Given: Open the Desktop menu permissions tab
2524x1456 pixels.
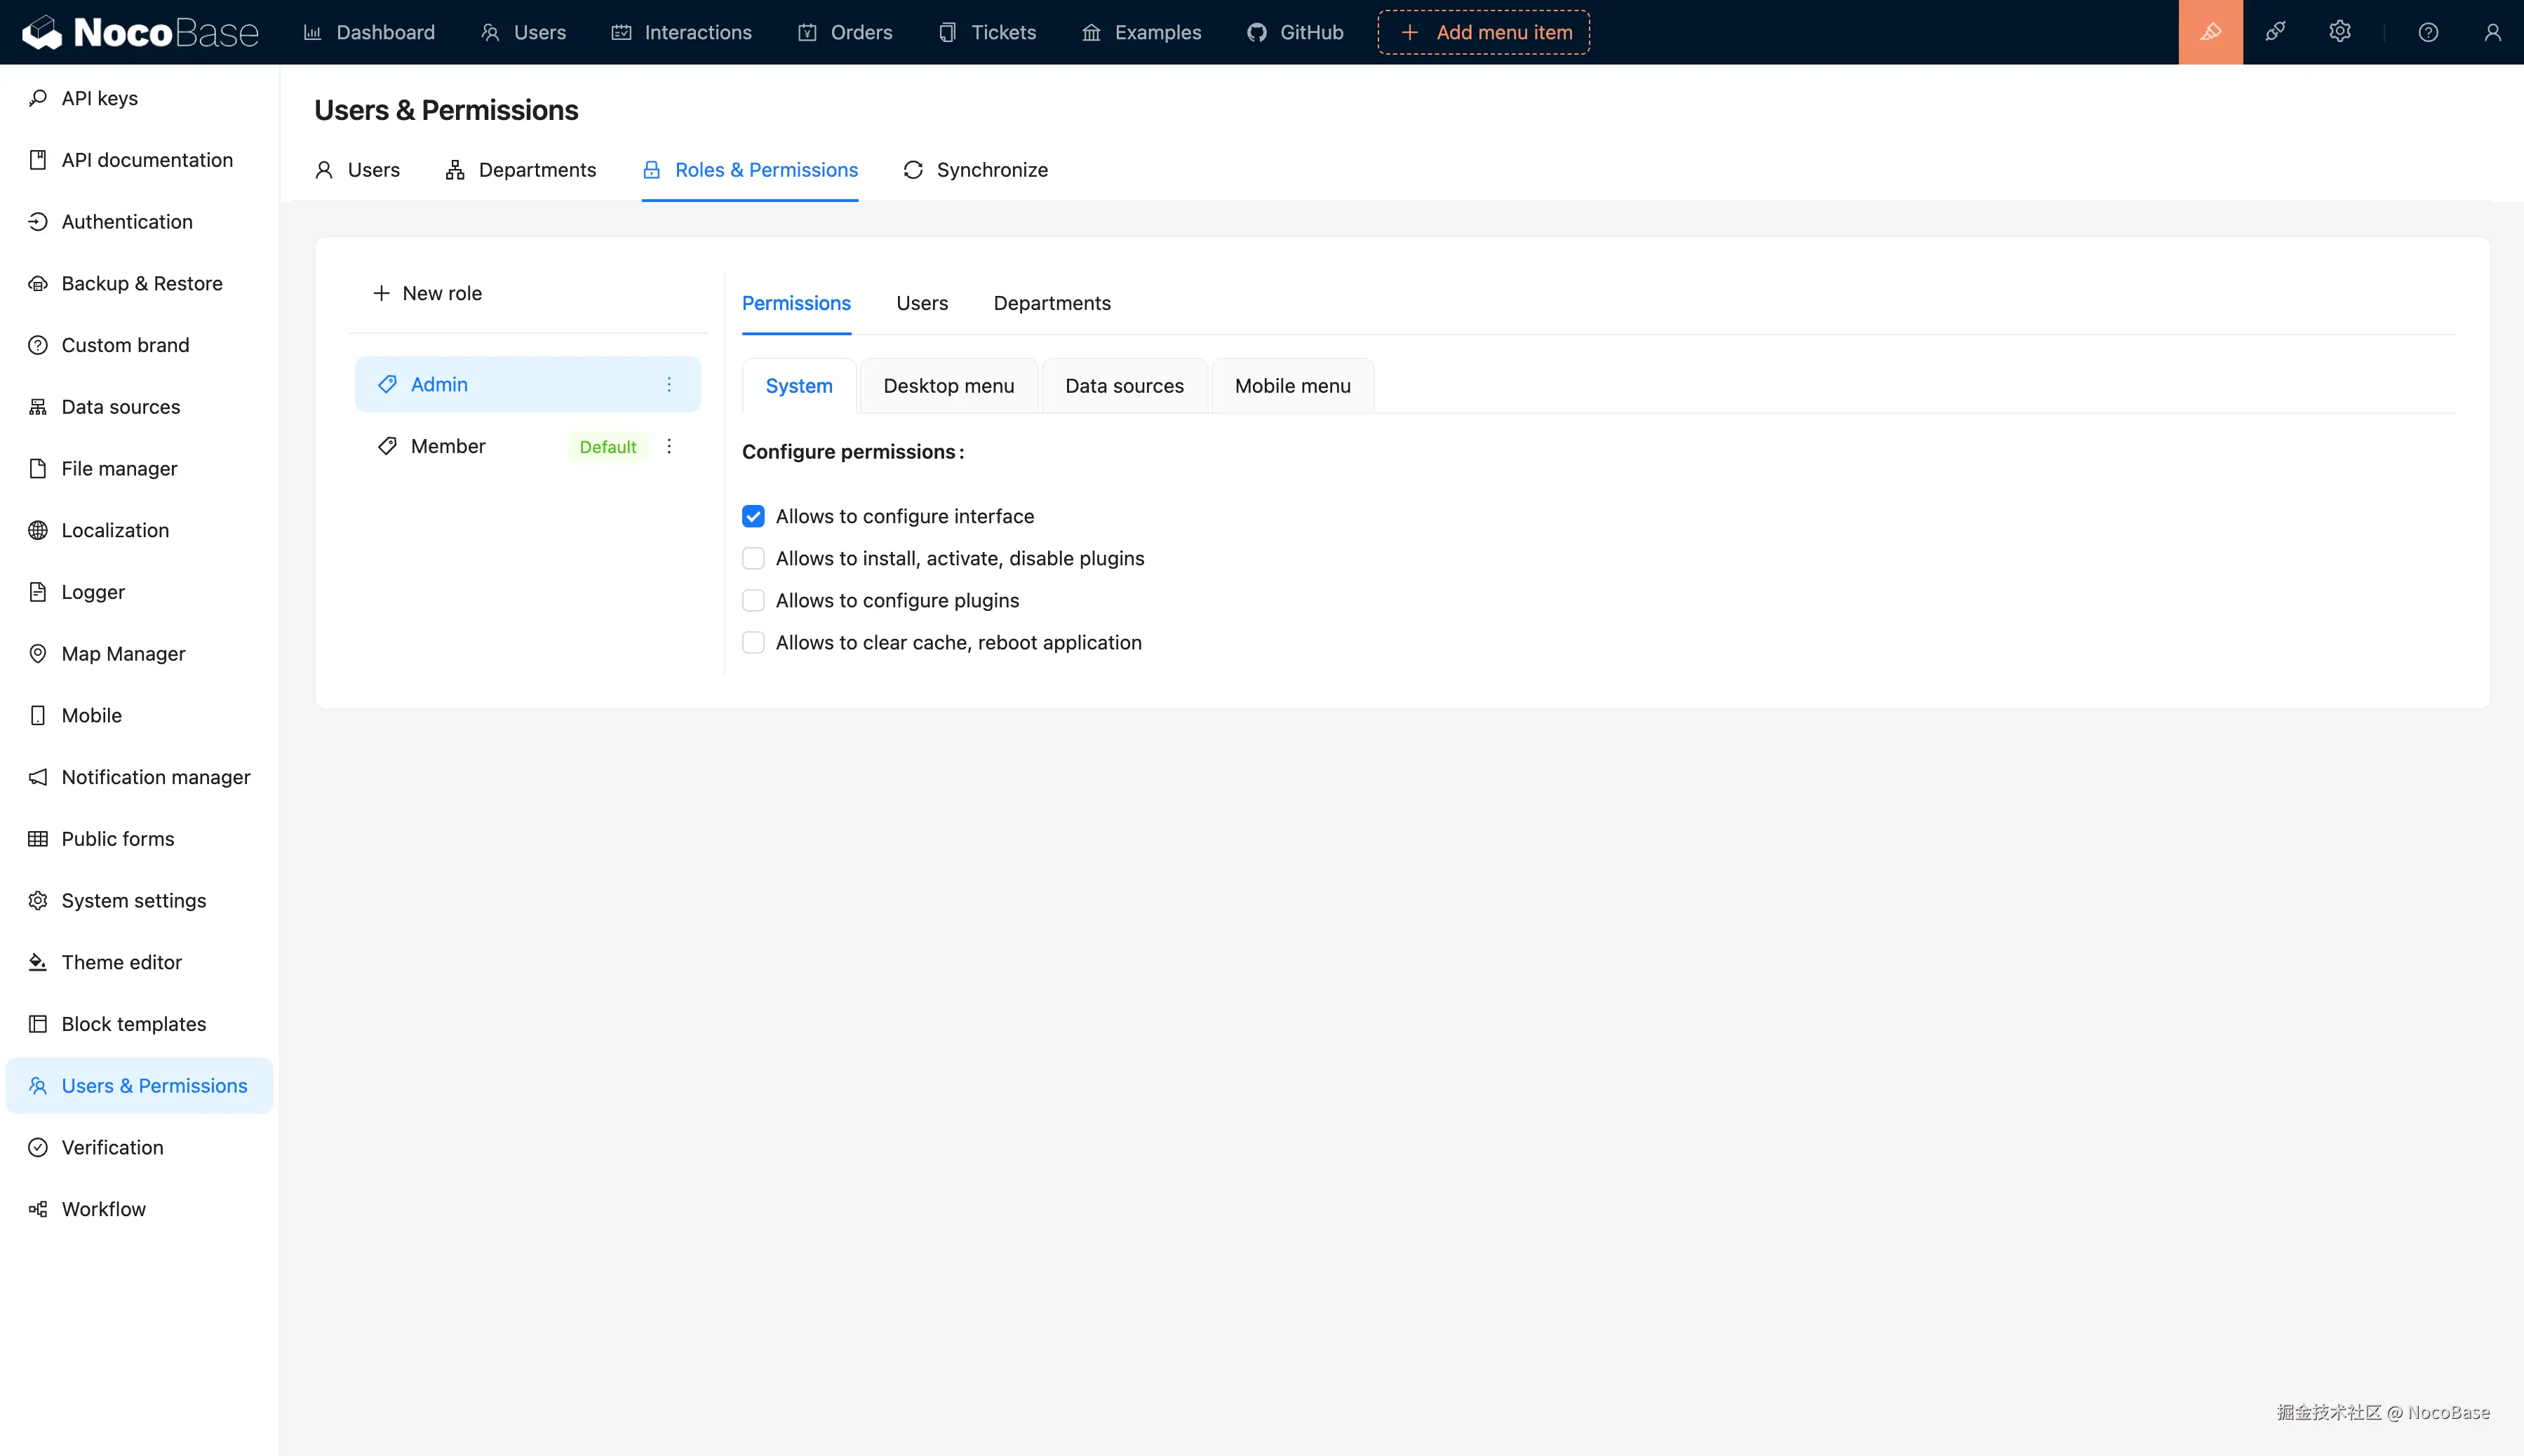Looking at the screenshot, I should pyautogui.click(x=948, y=385).
